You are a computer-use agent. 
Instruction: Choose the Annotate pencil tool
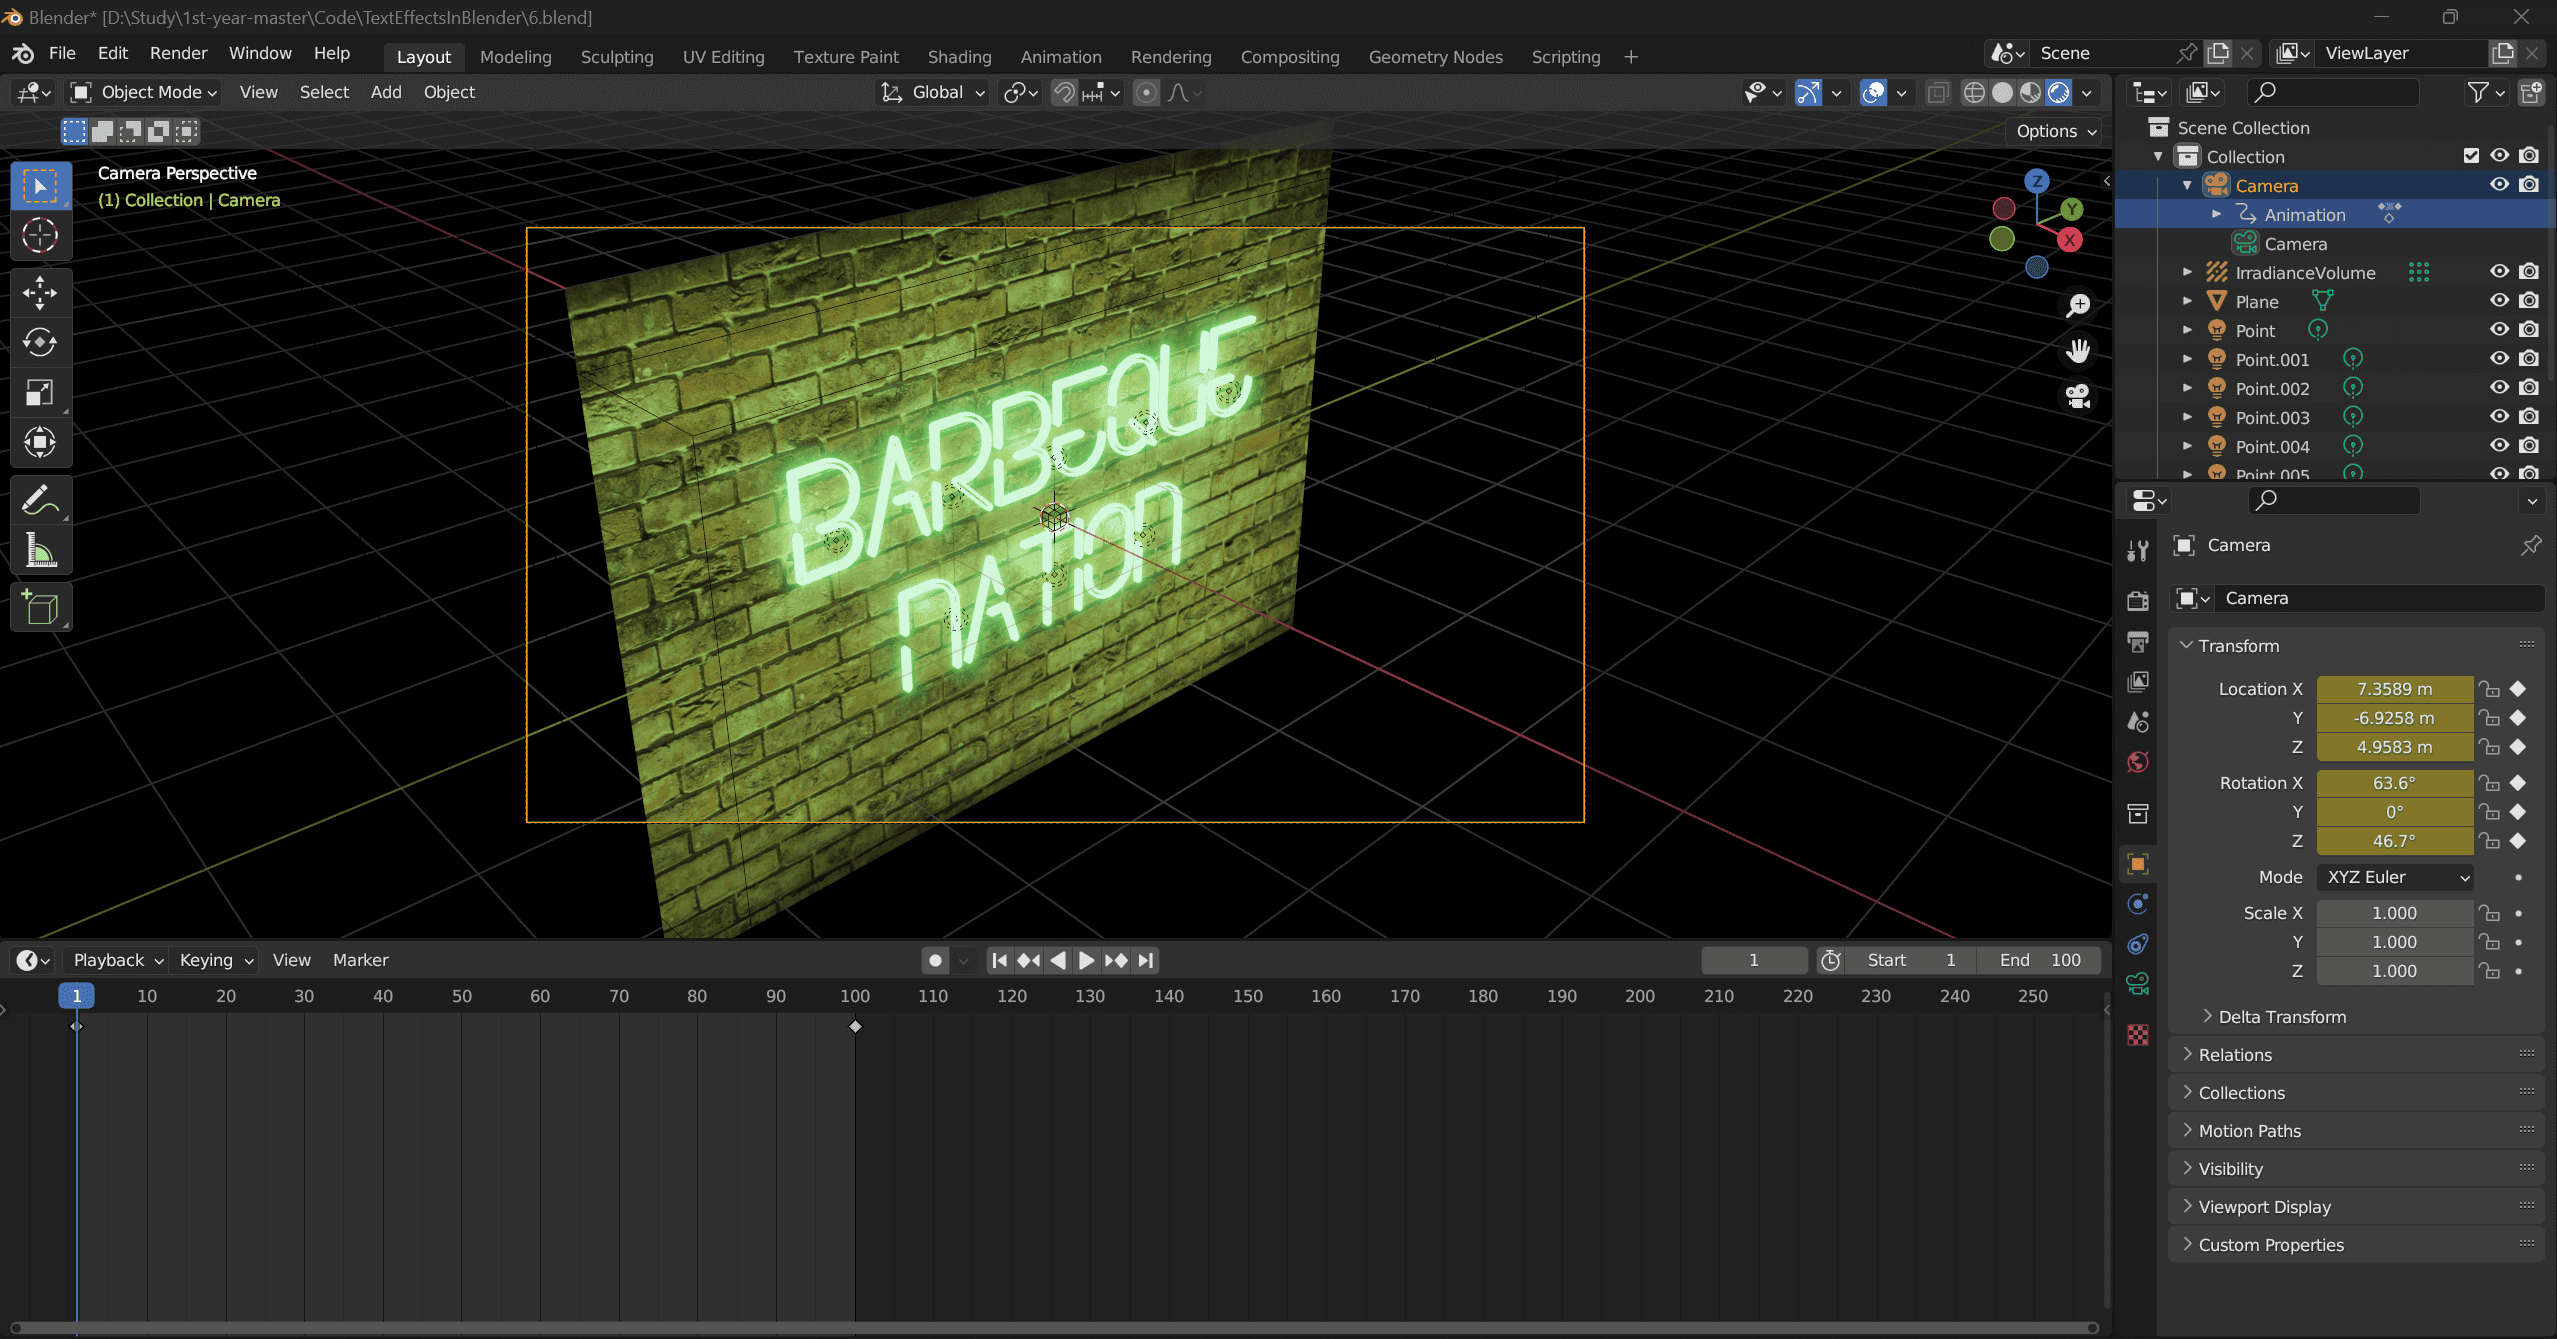(x=40, y=500)
